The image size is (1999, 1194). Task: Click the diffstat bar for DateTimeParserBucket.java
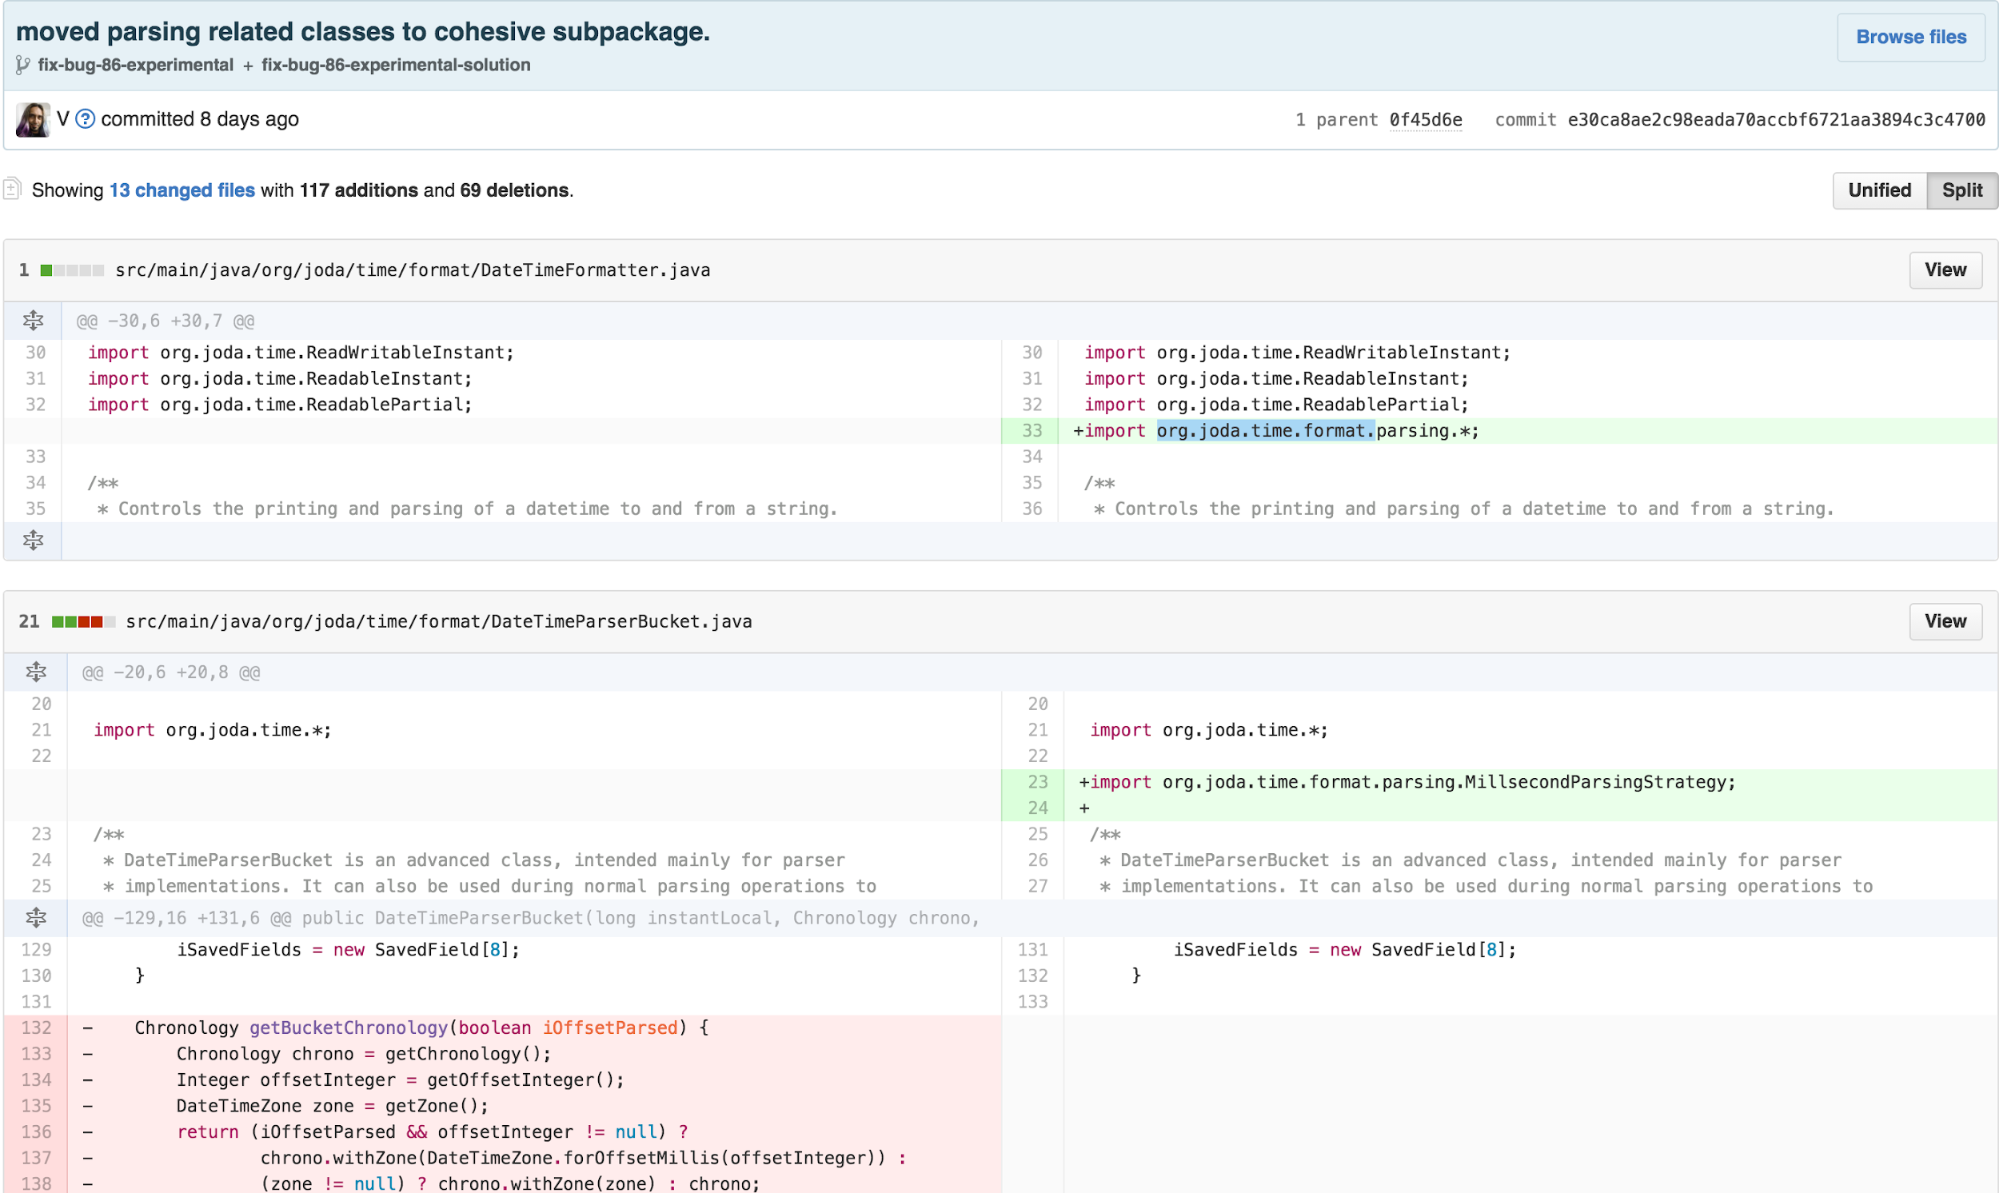pos(84,621)
